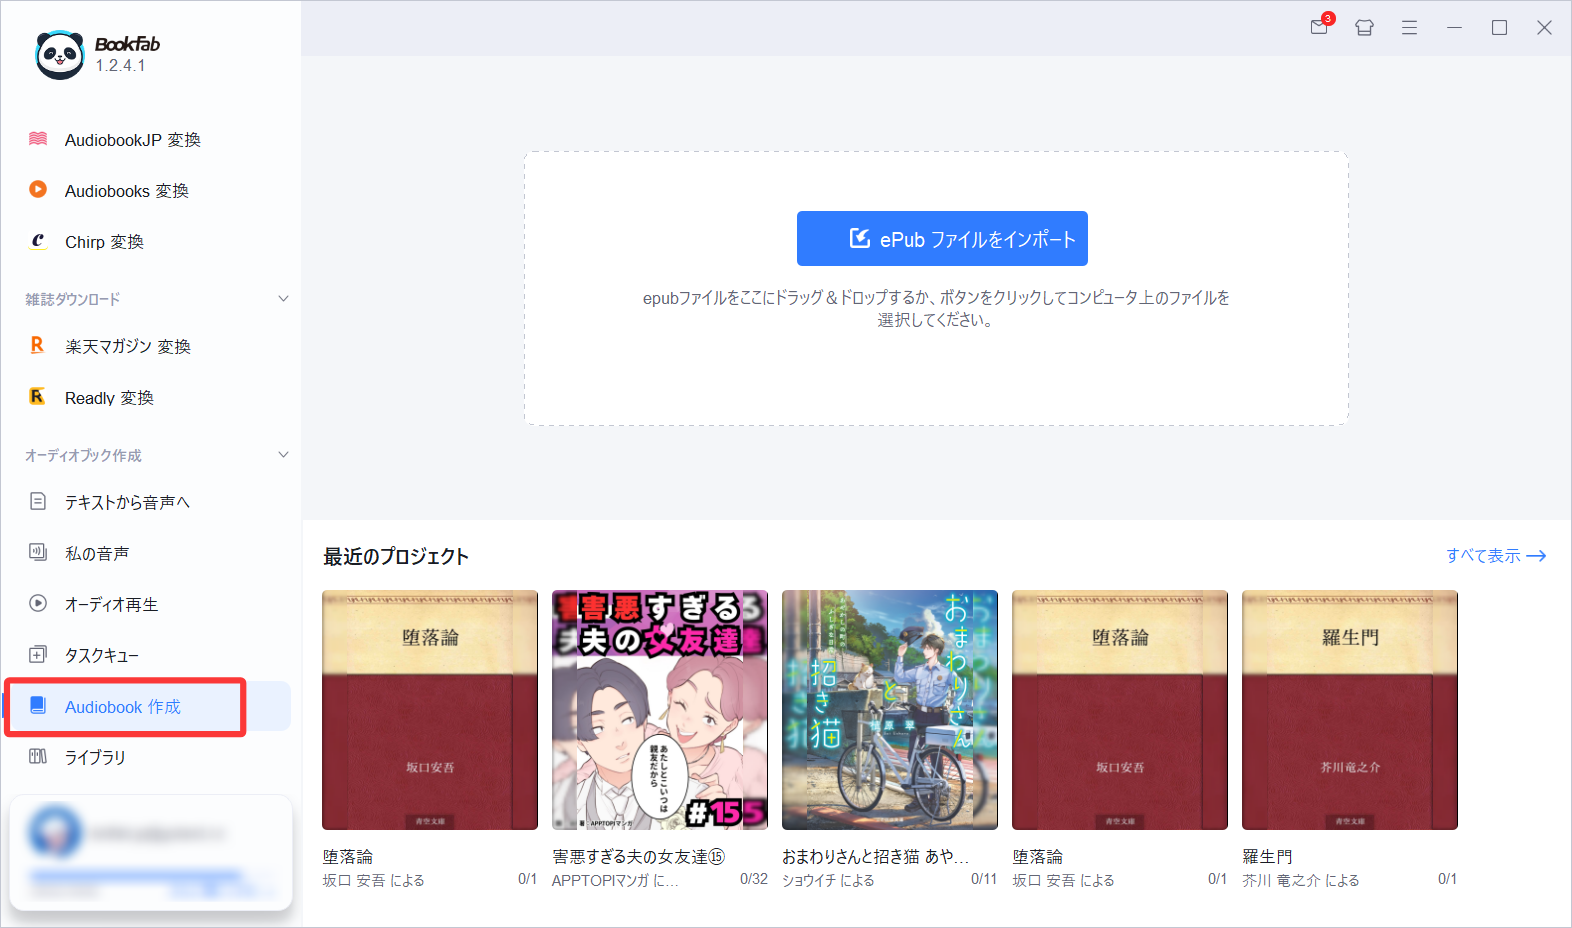Open the おまわりさんと招き猫 cover
Screen dimensions: 1572x928
pyautogui.click(x=890, y=710)
